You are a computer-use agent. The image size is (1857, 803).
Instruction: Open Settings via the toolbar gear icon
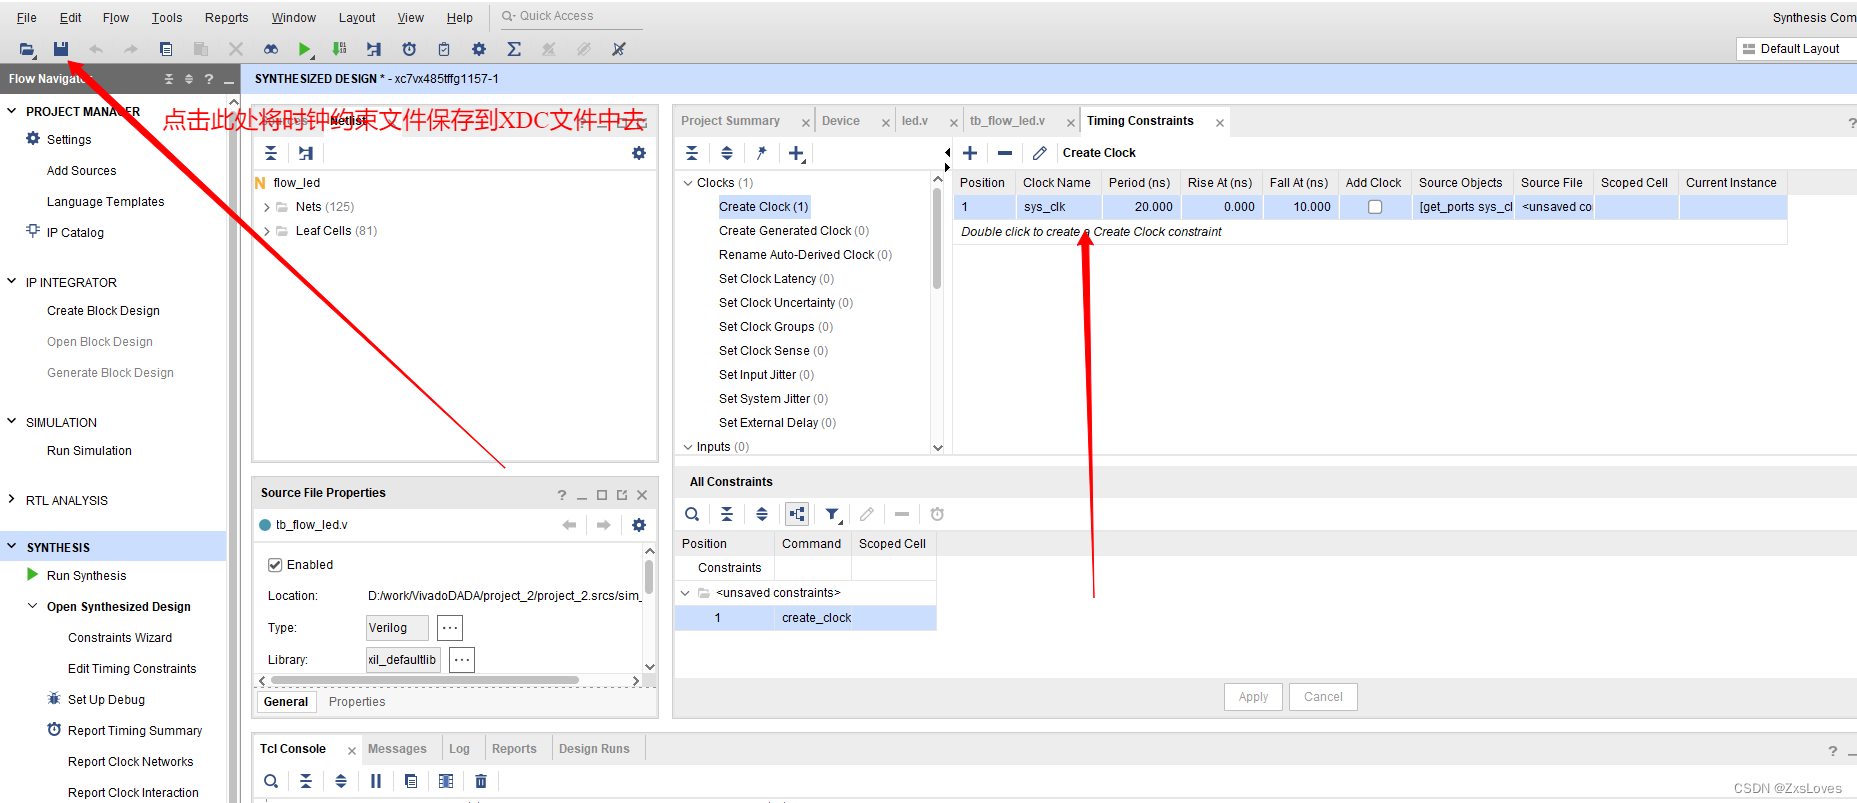(x=479, y=49)
